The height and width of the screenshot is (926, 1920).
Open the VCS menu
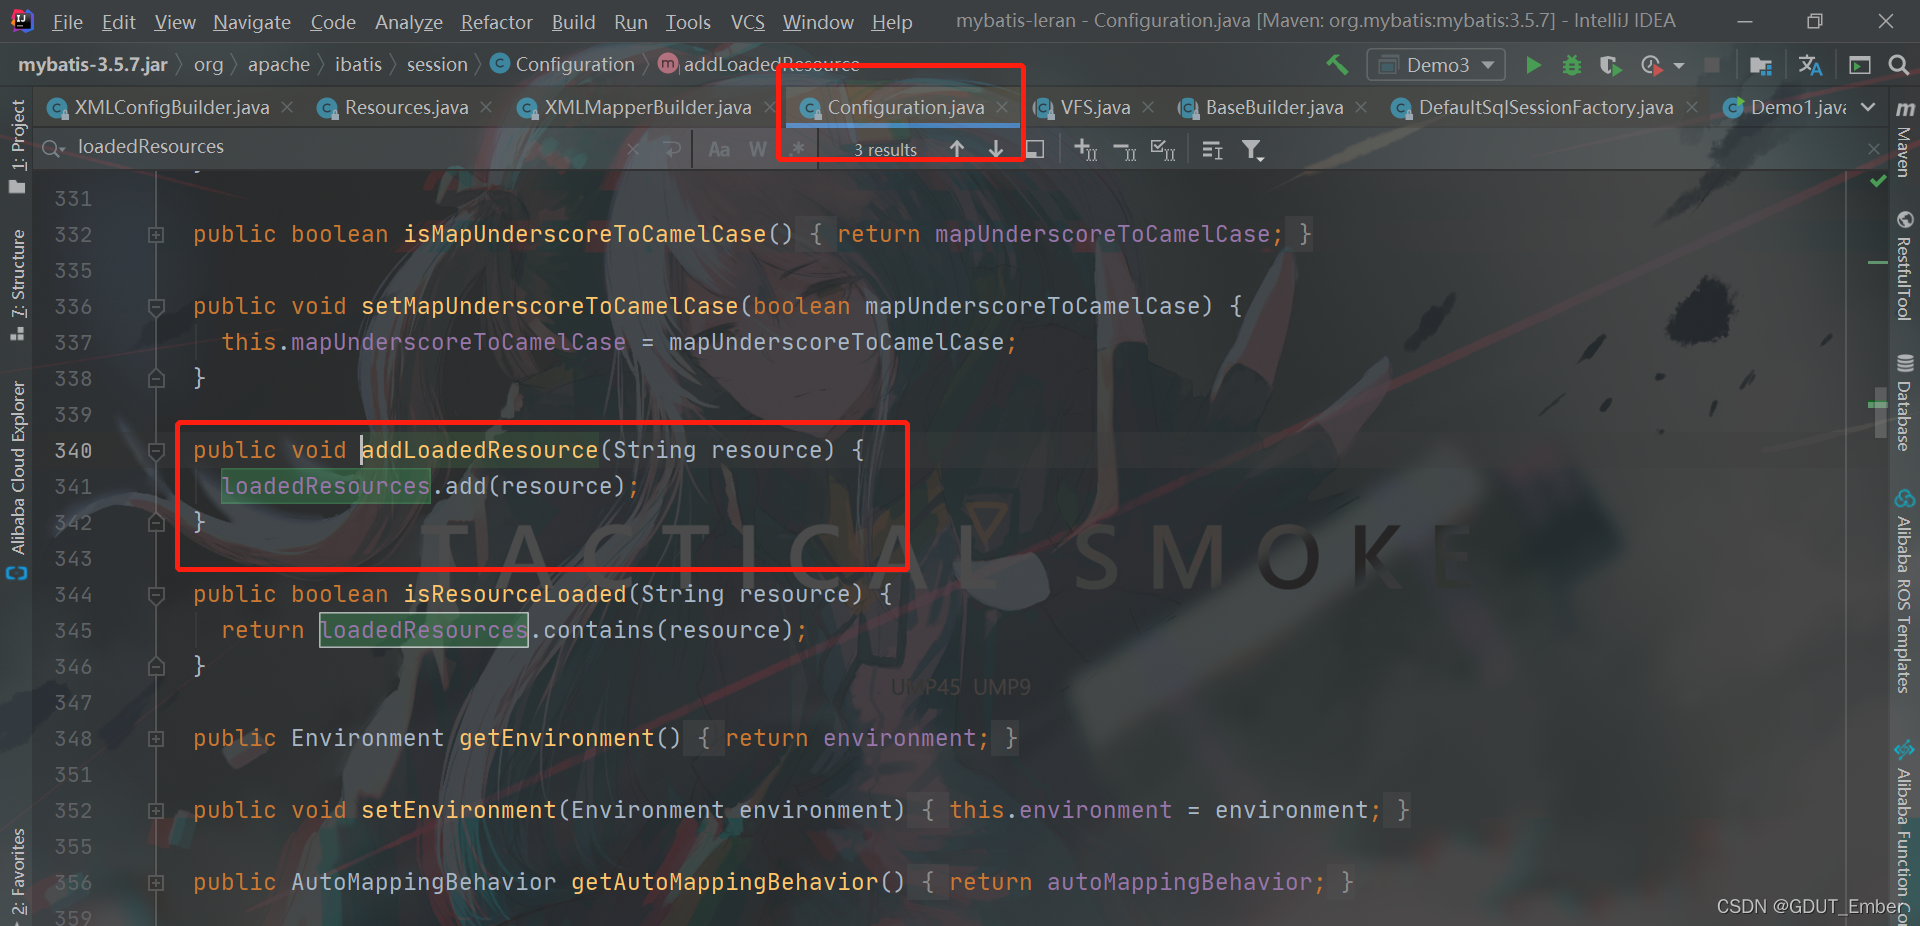tap(747, 21)
